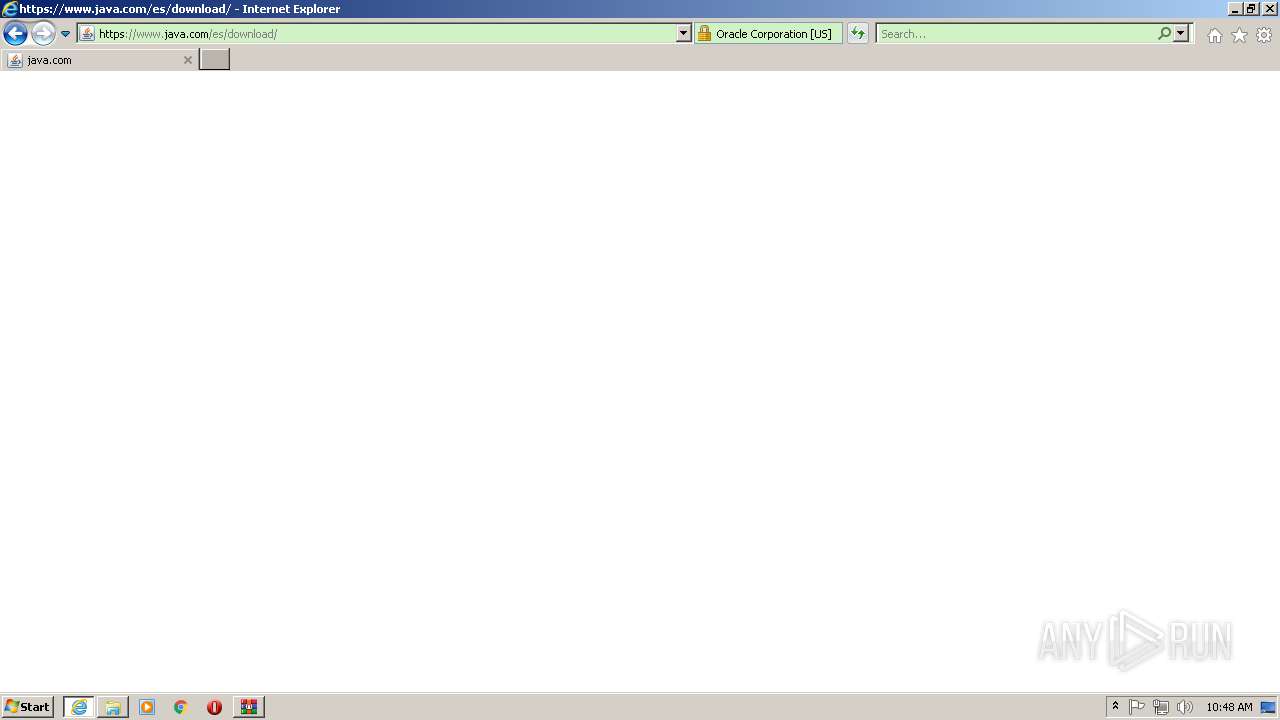Launch Windows Media Player taskbar icon
1280x720 pixels.
(x=147, y=707)
